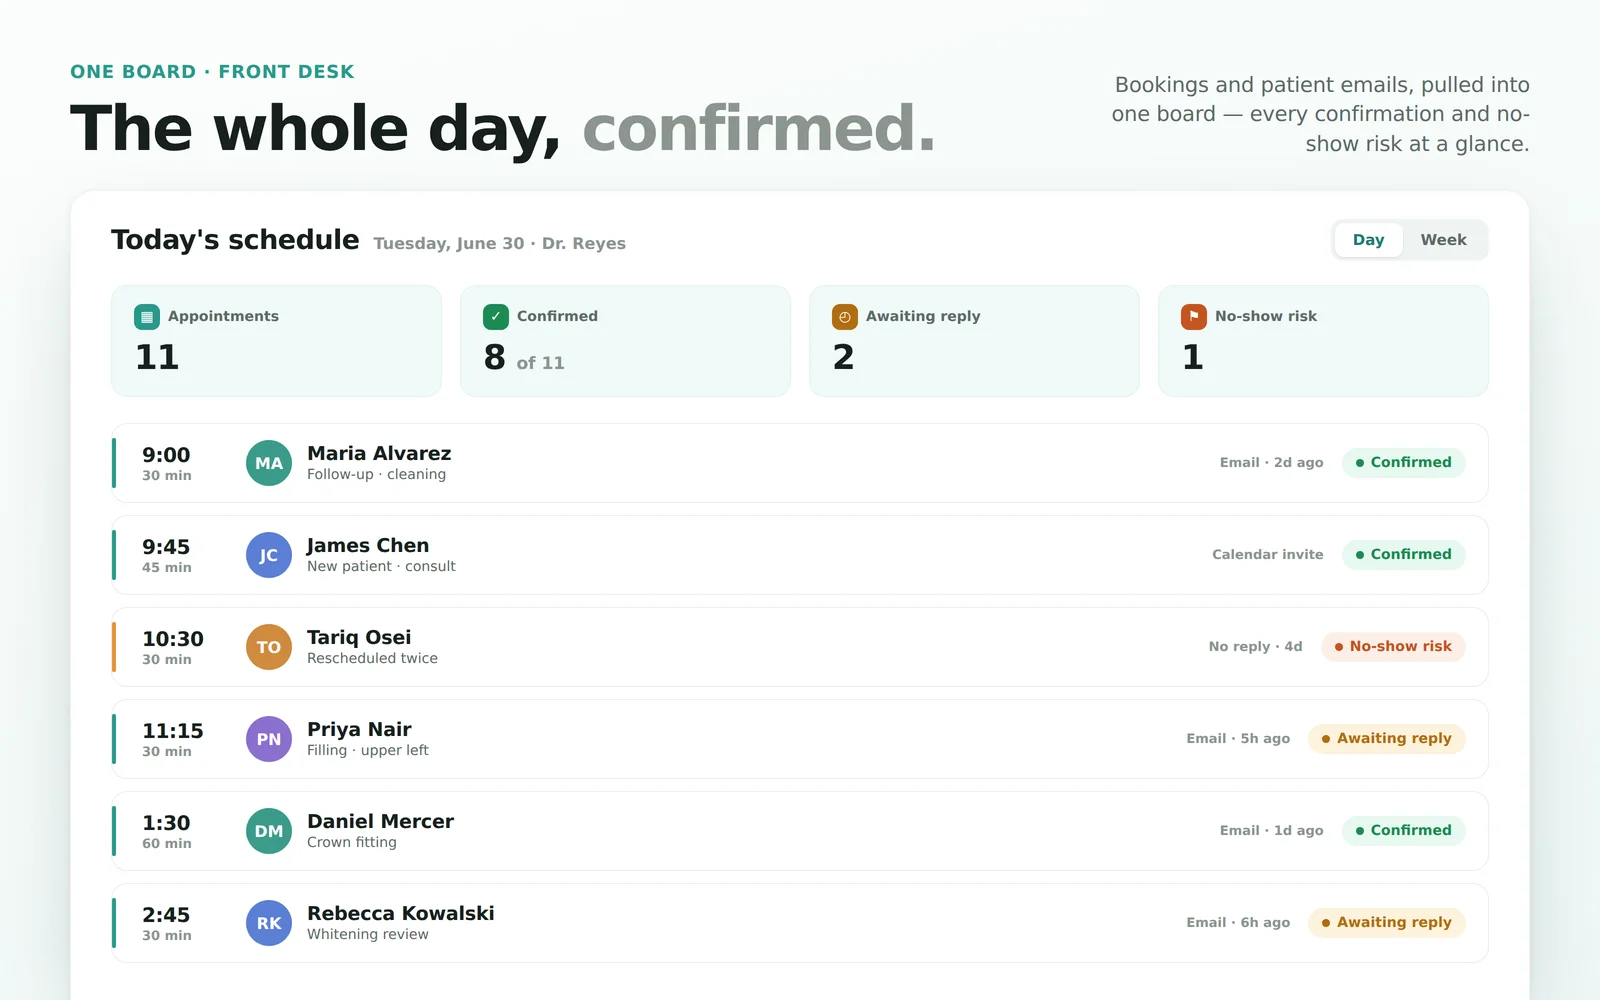
Task: Click Awaiting reply badge on Priya Nair row
Action: click(x=1387, y=739)
